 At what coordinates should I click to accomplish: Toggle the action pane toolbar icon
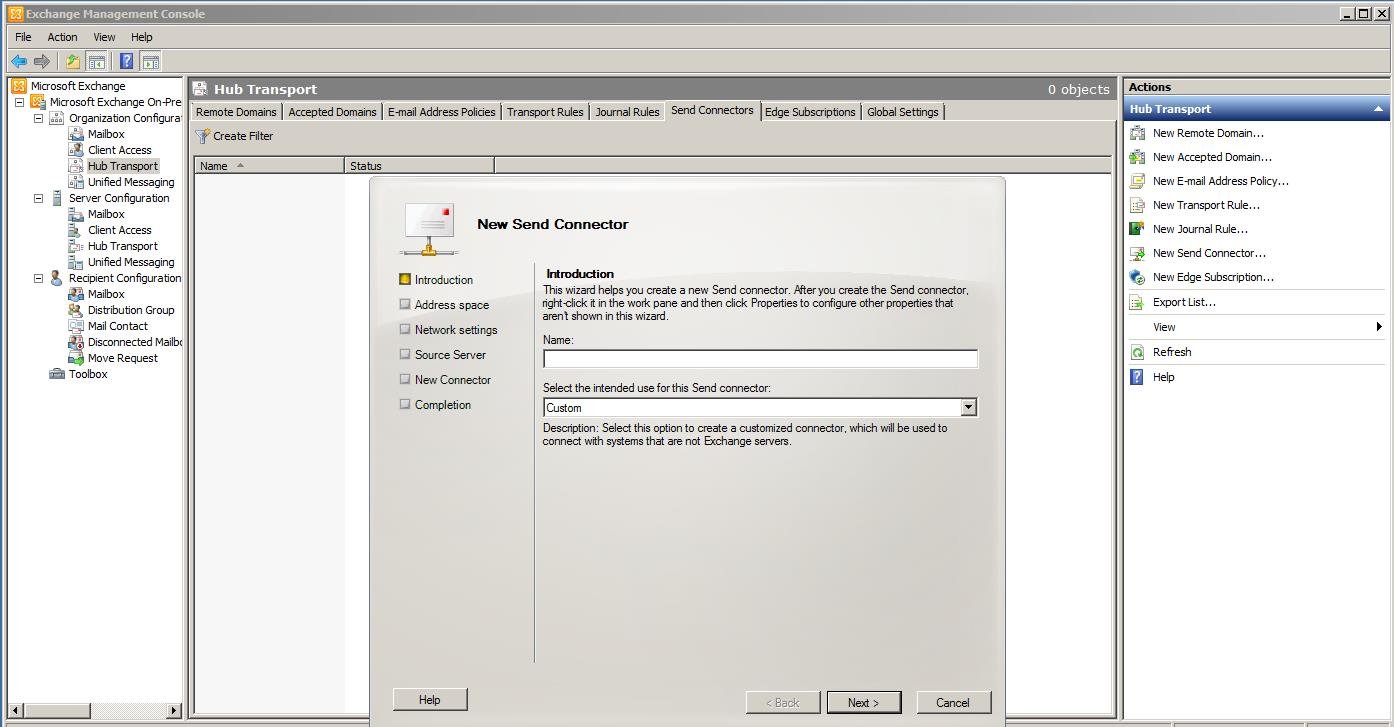point(150,61)
